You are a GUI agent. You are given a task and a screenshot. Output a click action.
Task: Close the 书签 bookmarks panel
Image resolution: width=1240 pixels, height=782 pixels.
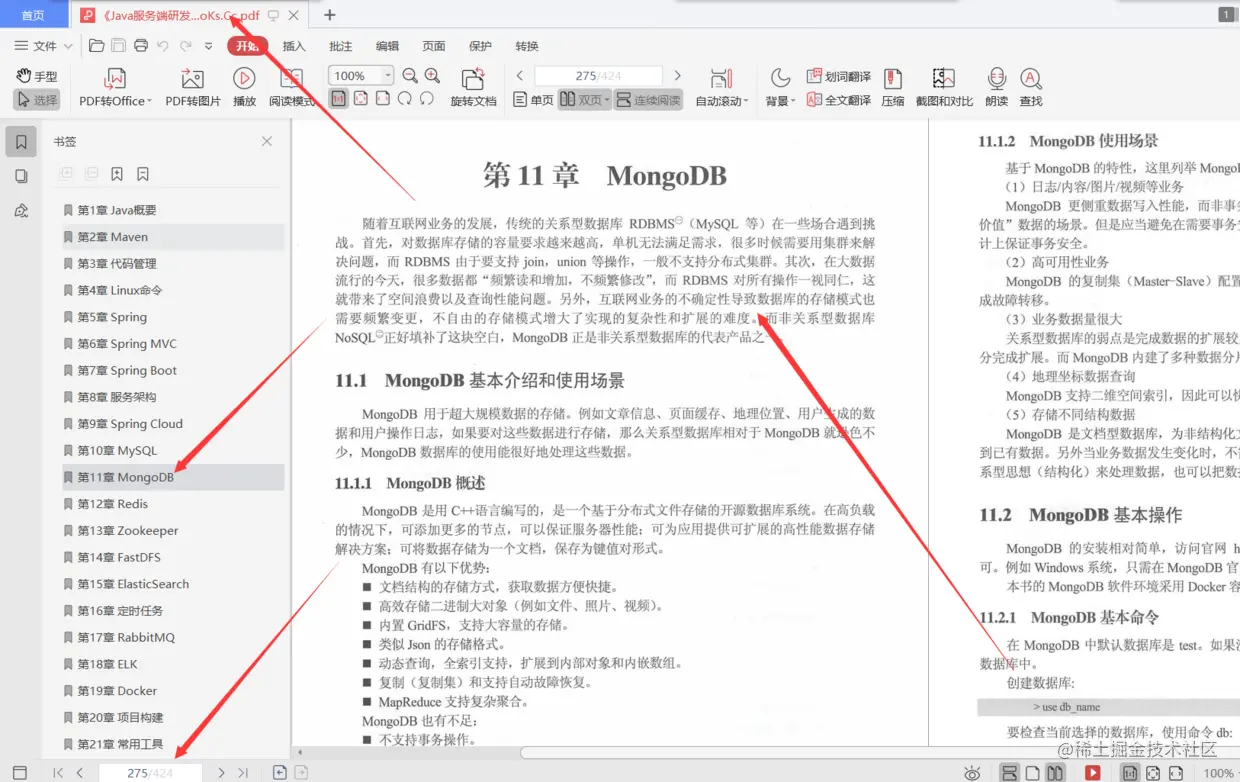click(267, 142)
